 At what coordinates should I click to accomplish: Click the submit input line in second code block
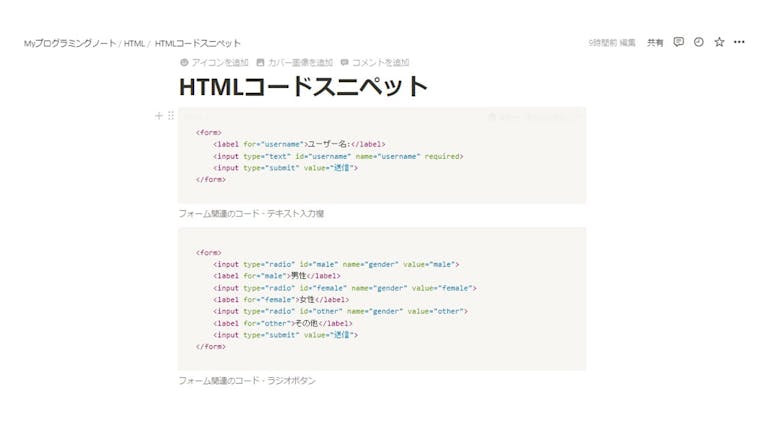(286, 335)
